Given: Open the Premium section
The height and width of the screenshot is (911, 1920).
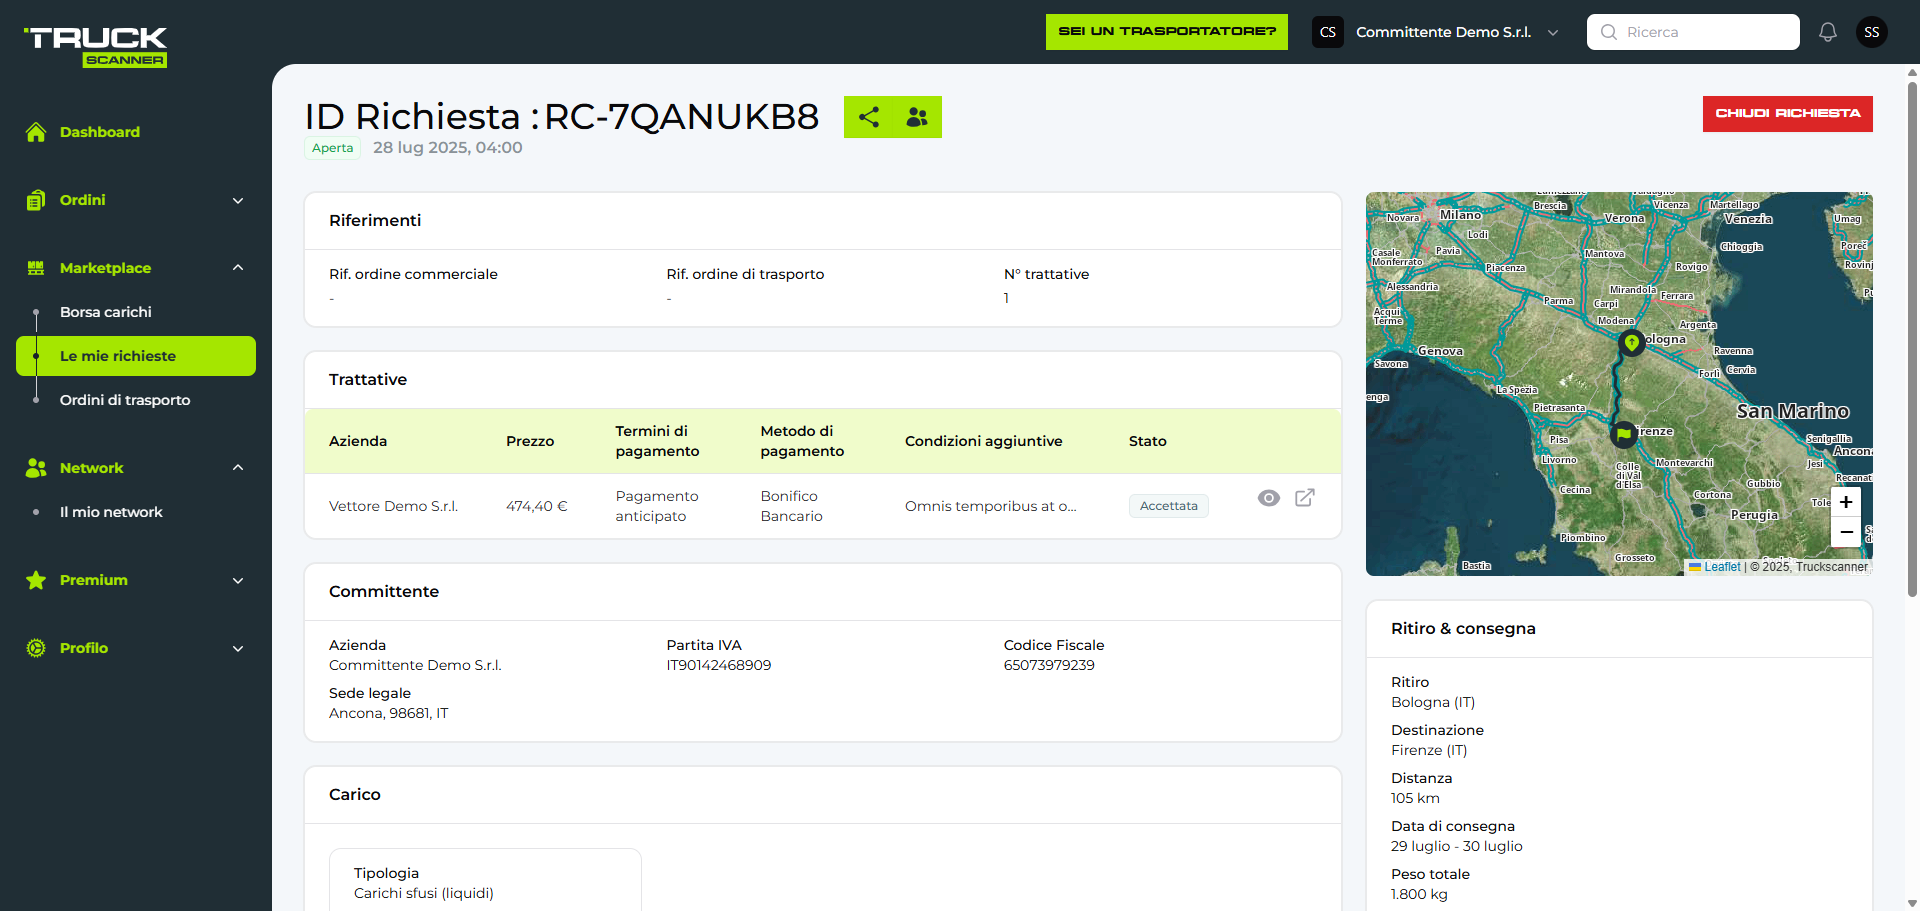Looking at the screenshot, I should coord(94,580).
